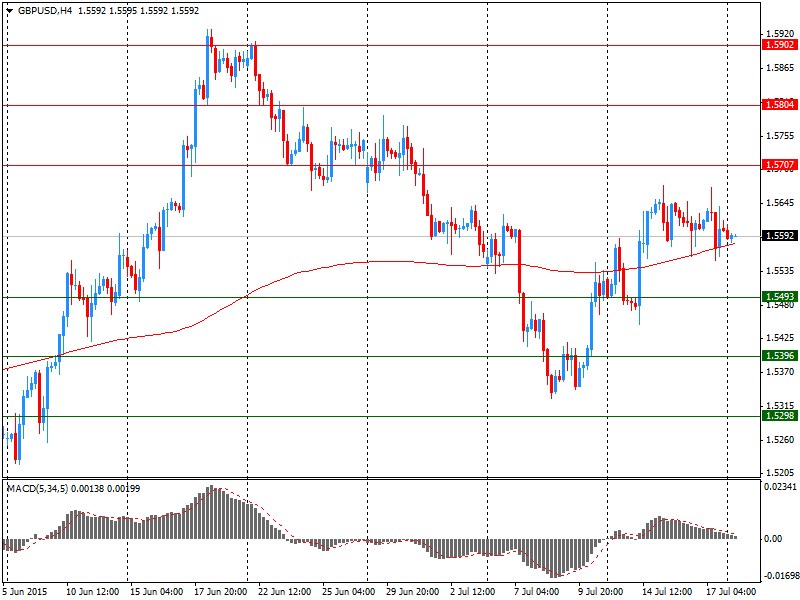Image resolution: width=800 pixels, height=600 pixels.
Task: Click the GBPUSD,H4 chart title text
Action: [x=44, y=11]
